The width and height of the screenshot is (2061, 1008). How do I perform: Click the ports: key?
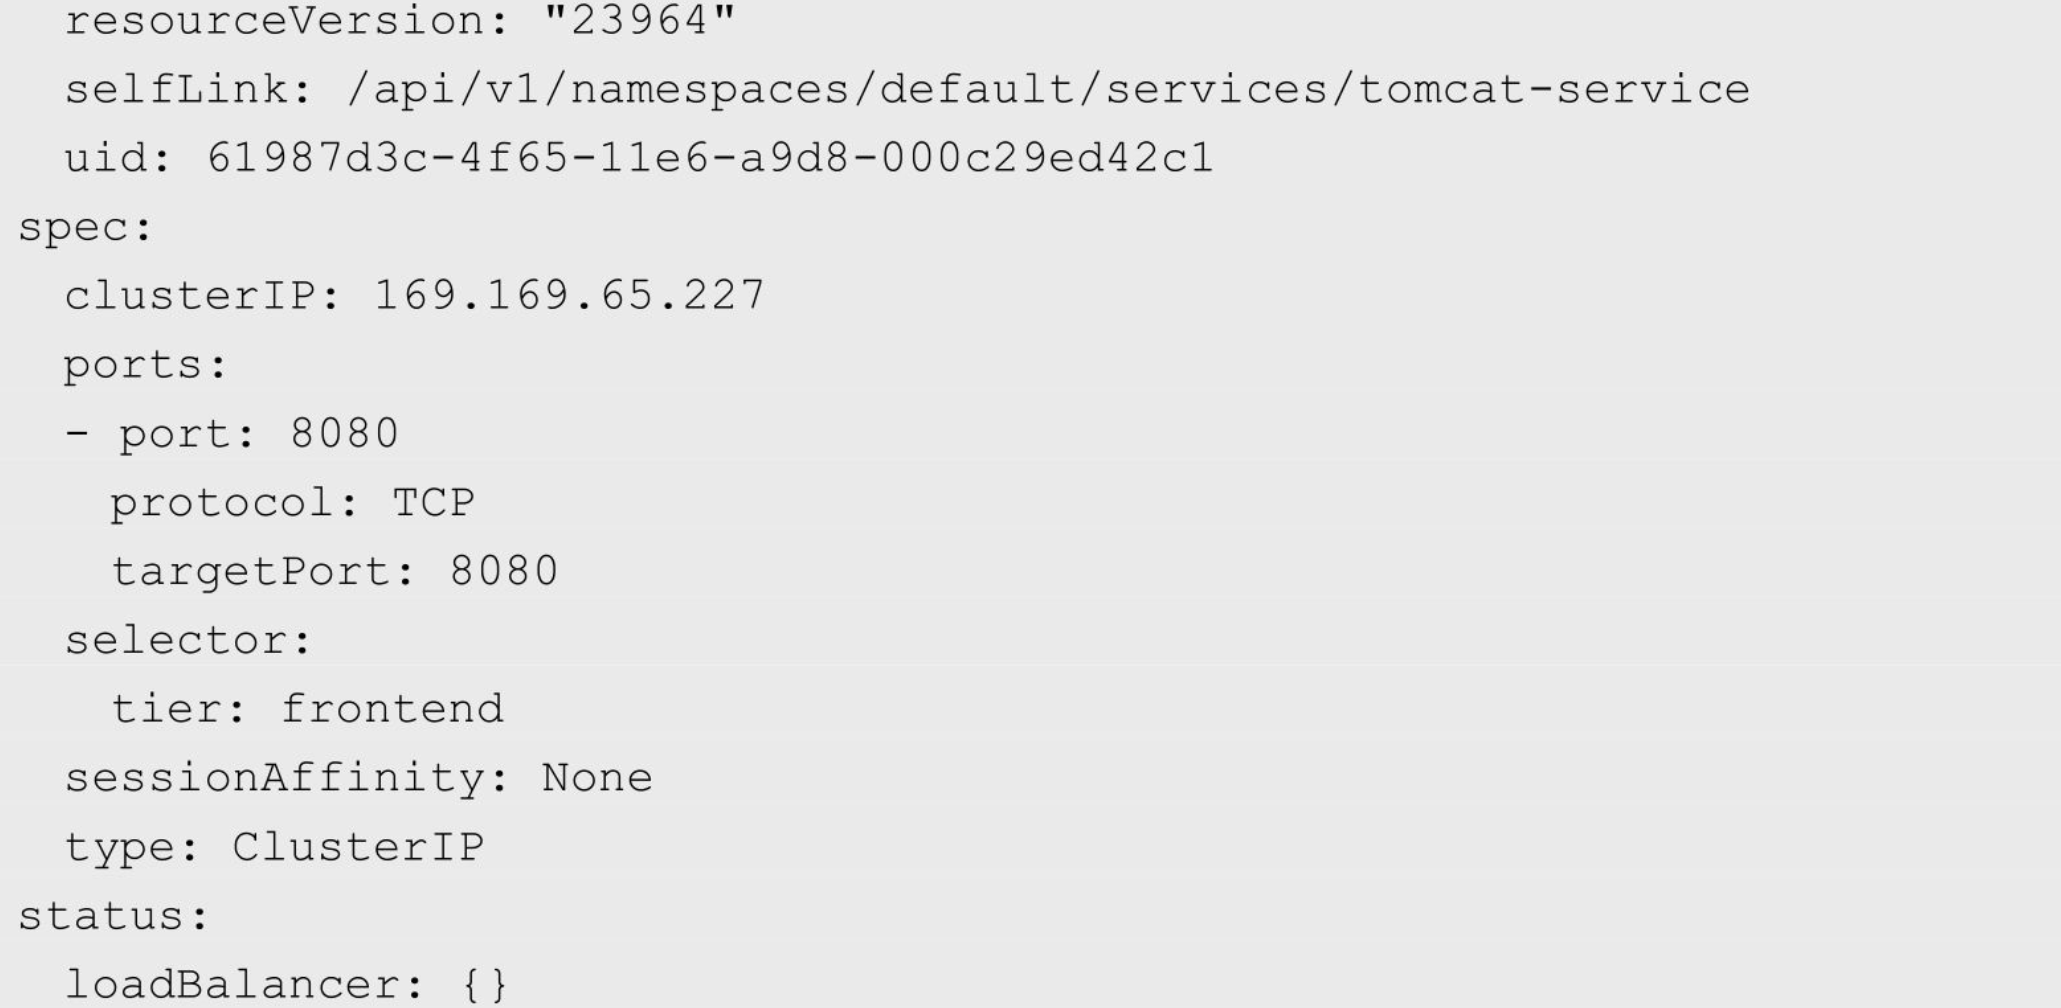(x=146, y=366)
